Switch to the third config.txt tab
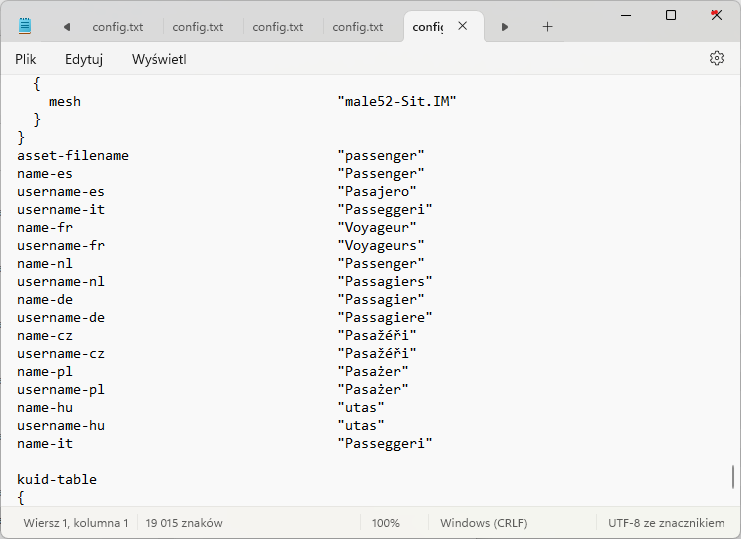742x540 pixels. [277, 27]
